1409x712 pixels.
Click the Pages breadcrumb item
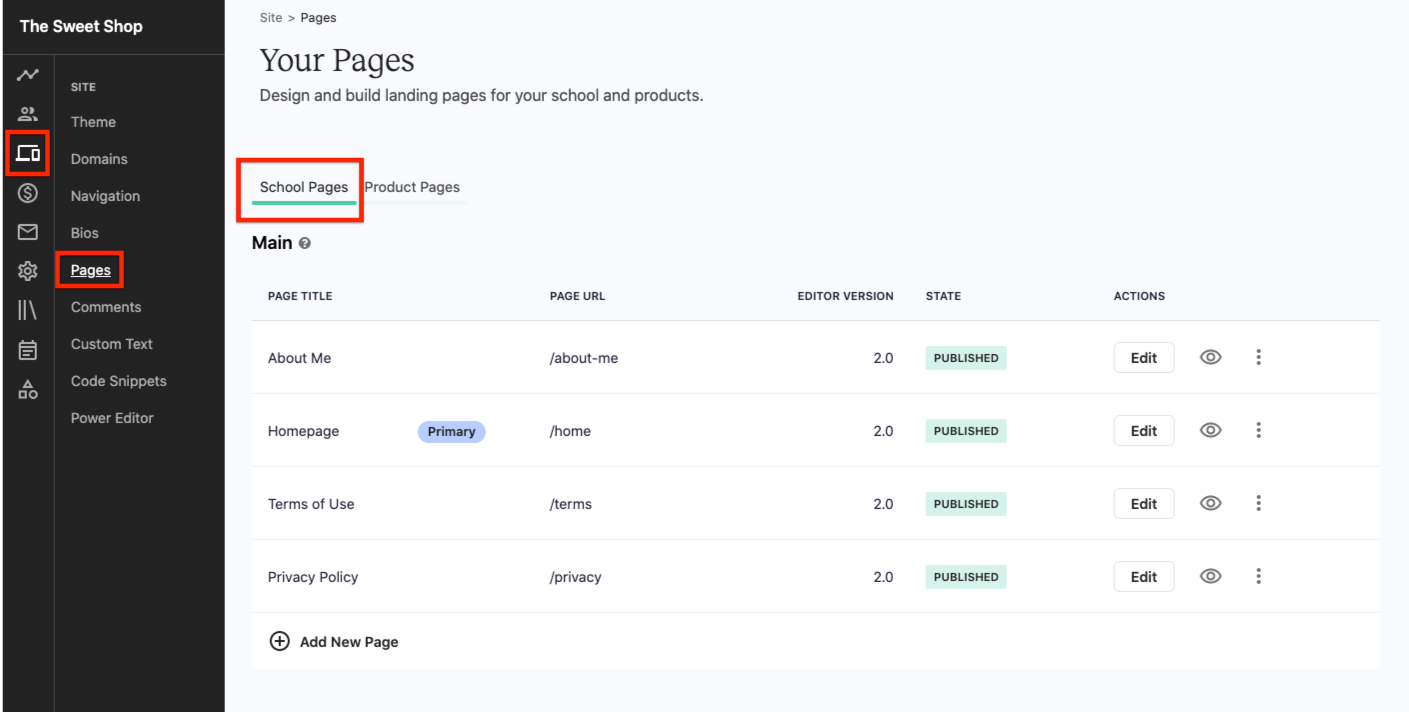[318, 18]
